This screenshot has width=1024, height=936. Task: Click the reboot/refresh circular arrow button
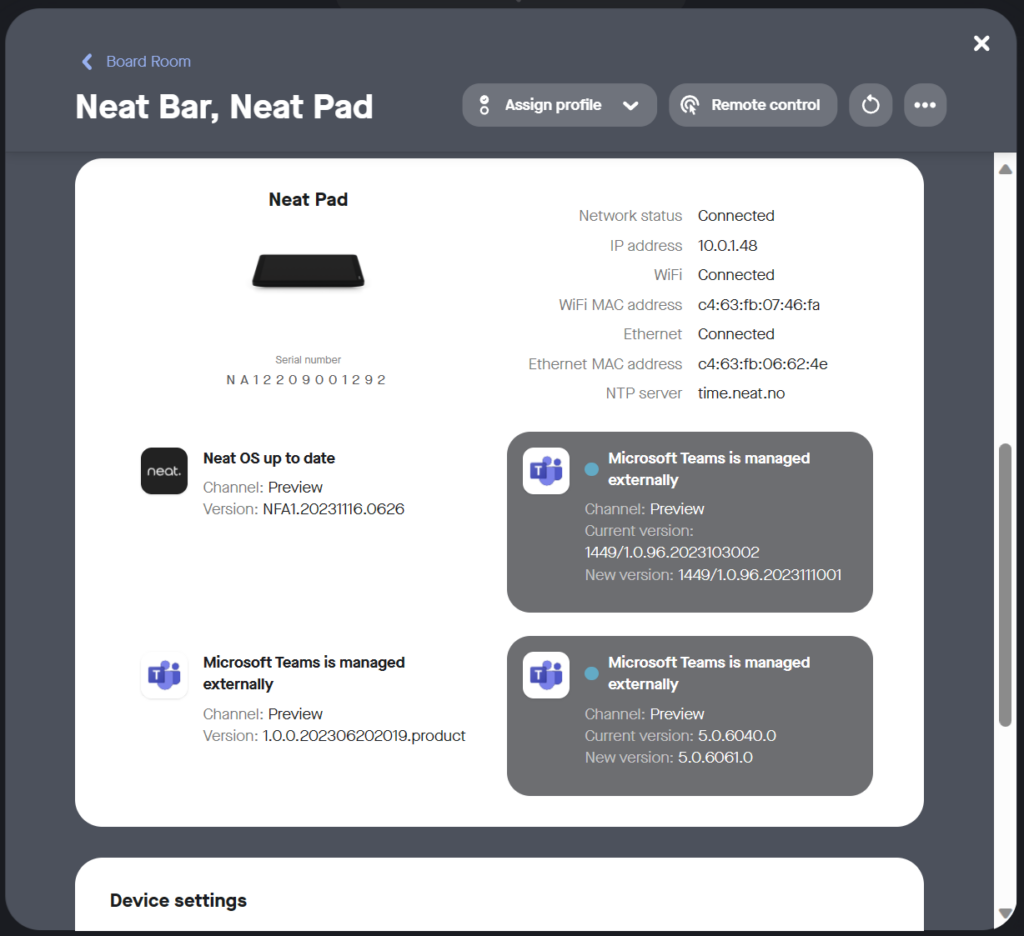click(871, 105)
